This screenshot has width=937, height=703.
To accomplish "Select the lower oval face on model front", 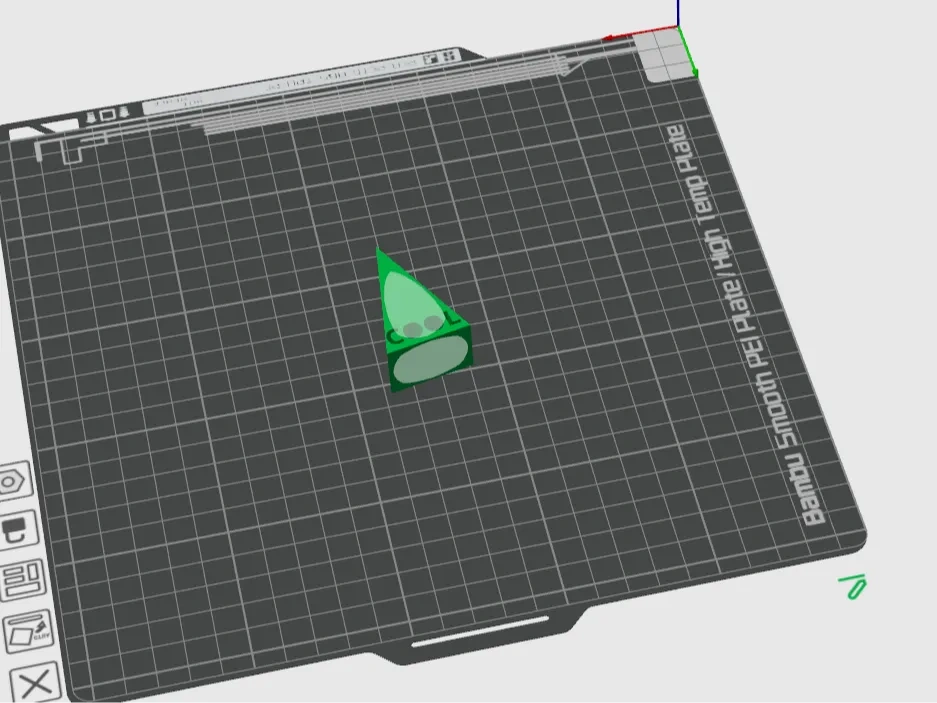I will click(429, 361).
